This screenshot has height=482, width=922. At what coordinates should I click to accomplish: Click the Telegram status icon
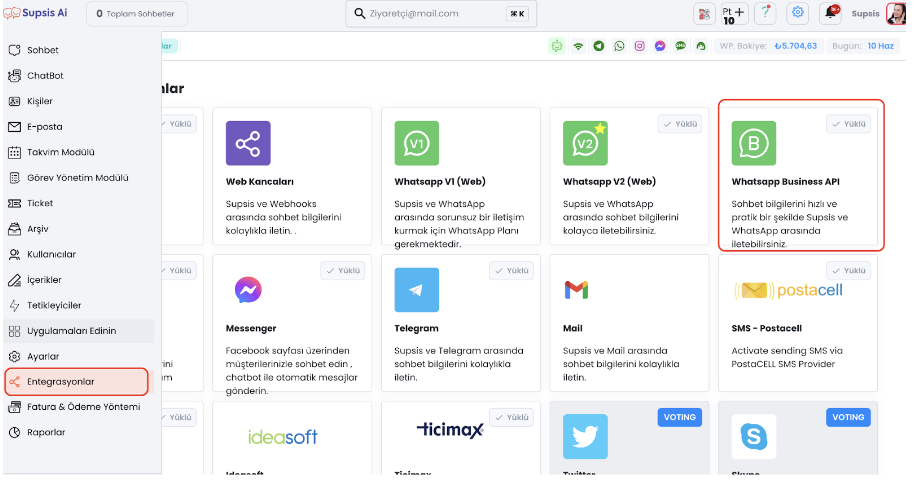[599, 46]
